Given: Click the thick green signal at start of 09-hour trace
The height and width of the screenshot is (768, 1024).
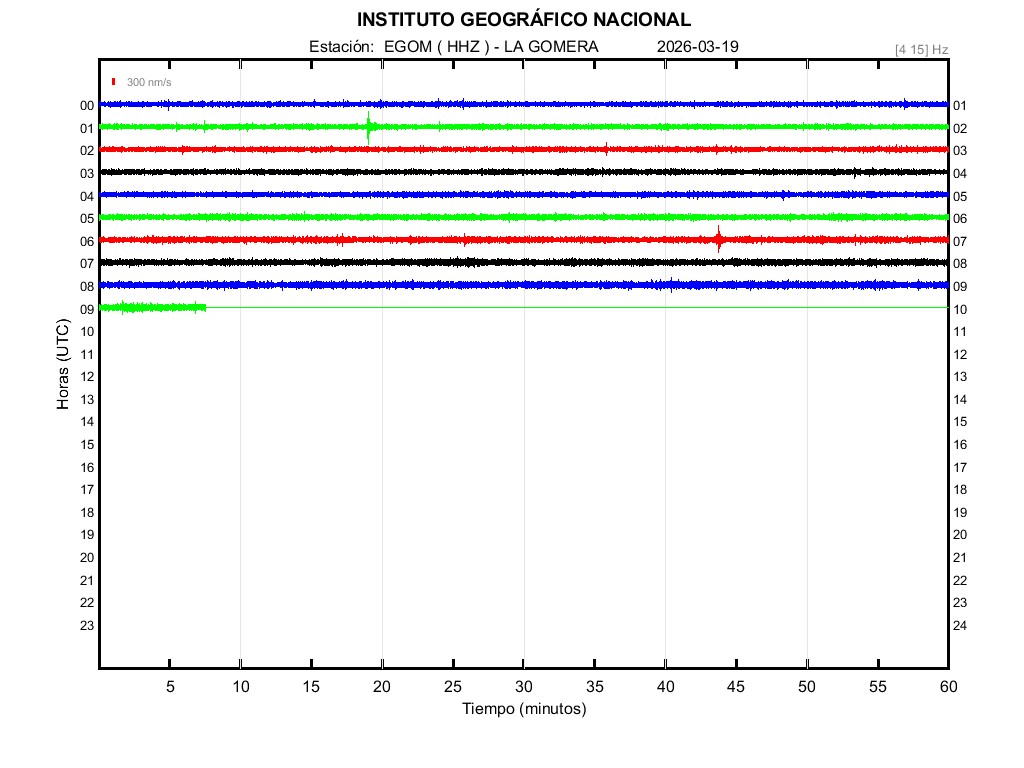Looking at the screenshot, I should coord(150,307).
